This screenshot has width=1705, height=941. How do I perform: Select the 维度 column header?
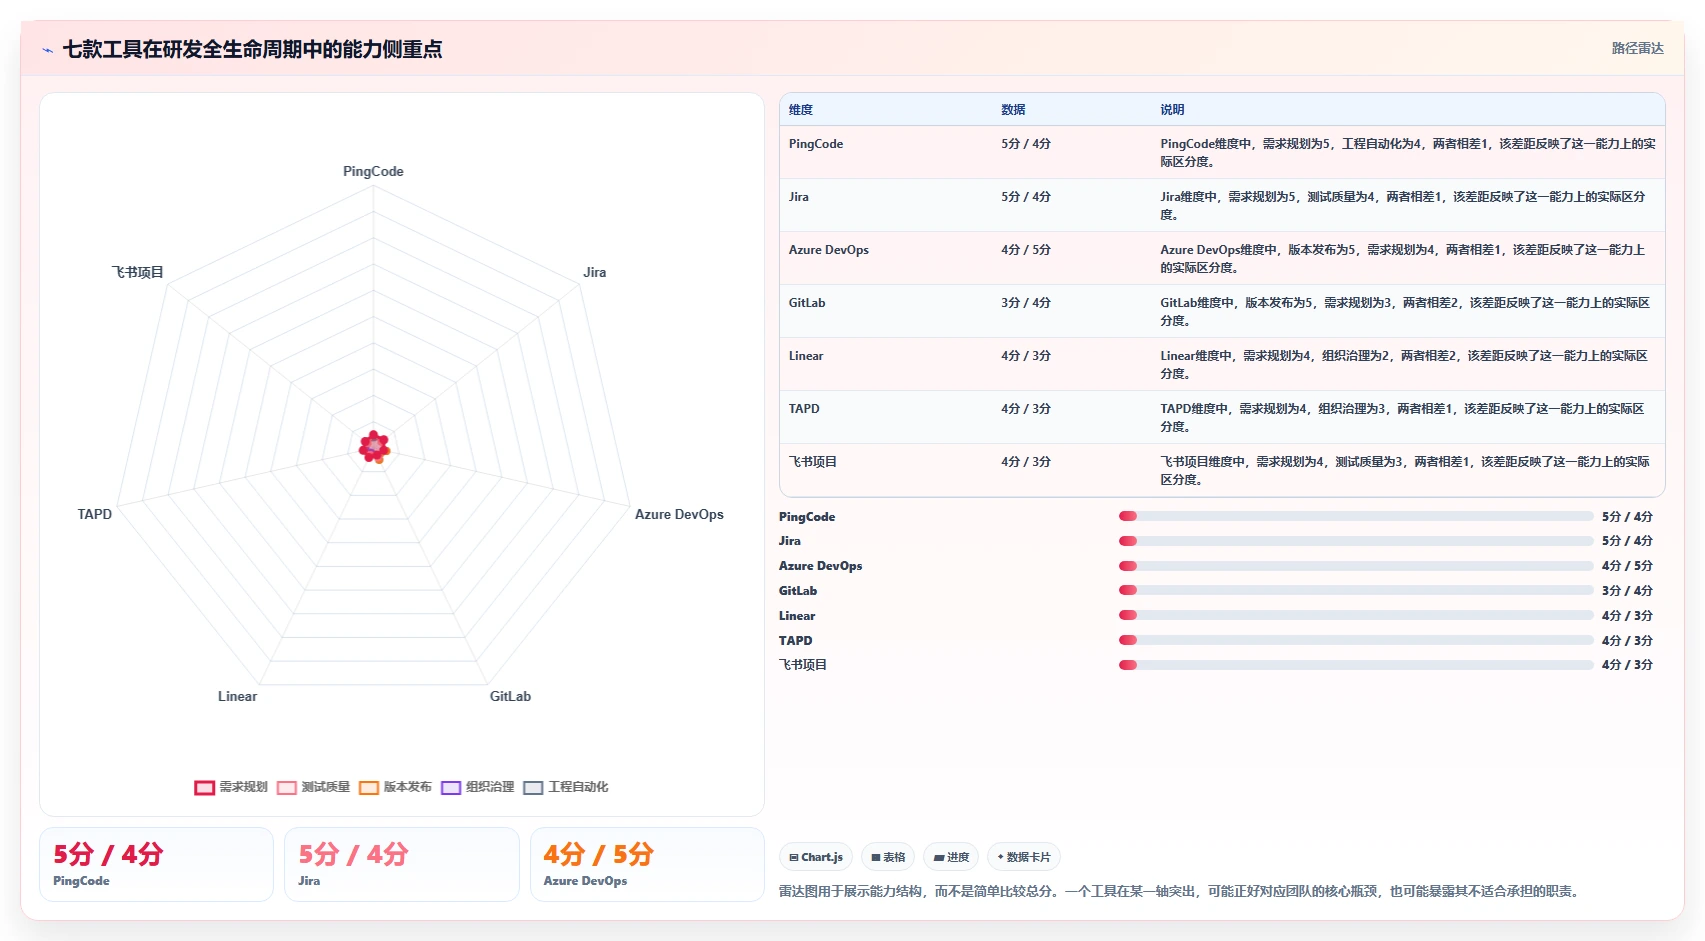801,110
